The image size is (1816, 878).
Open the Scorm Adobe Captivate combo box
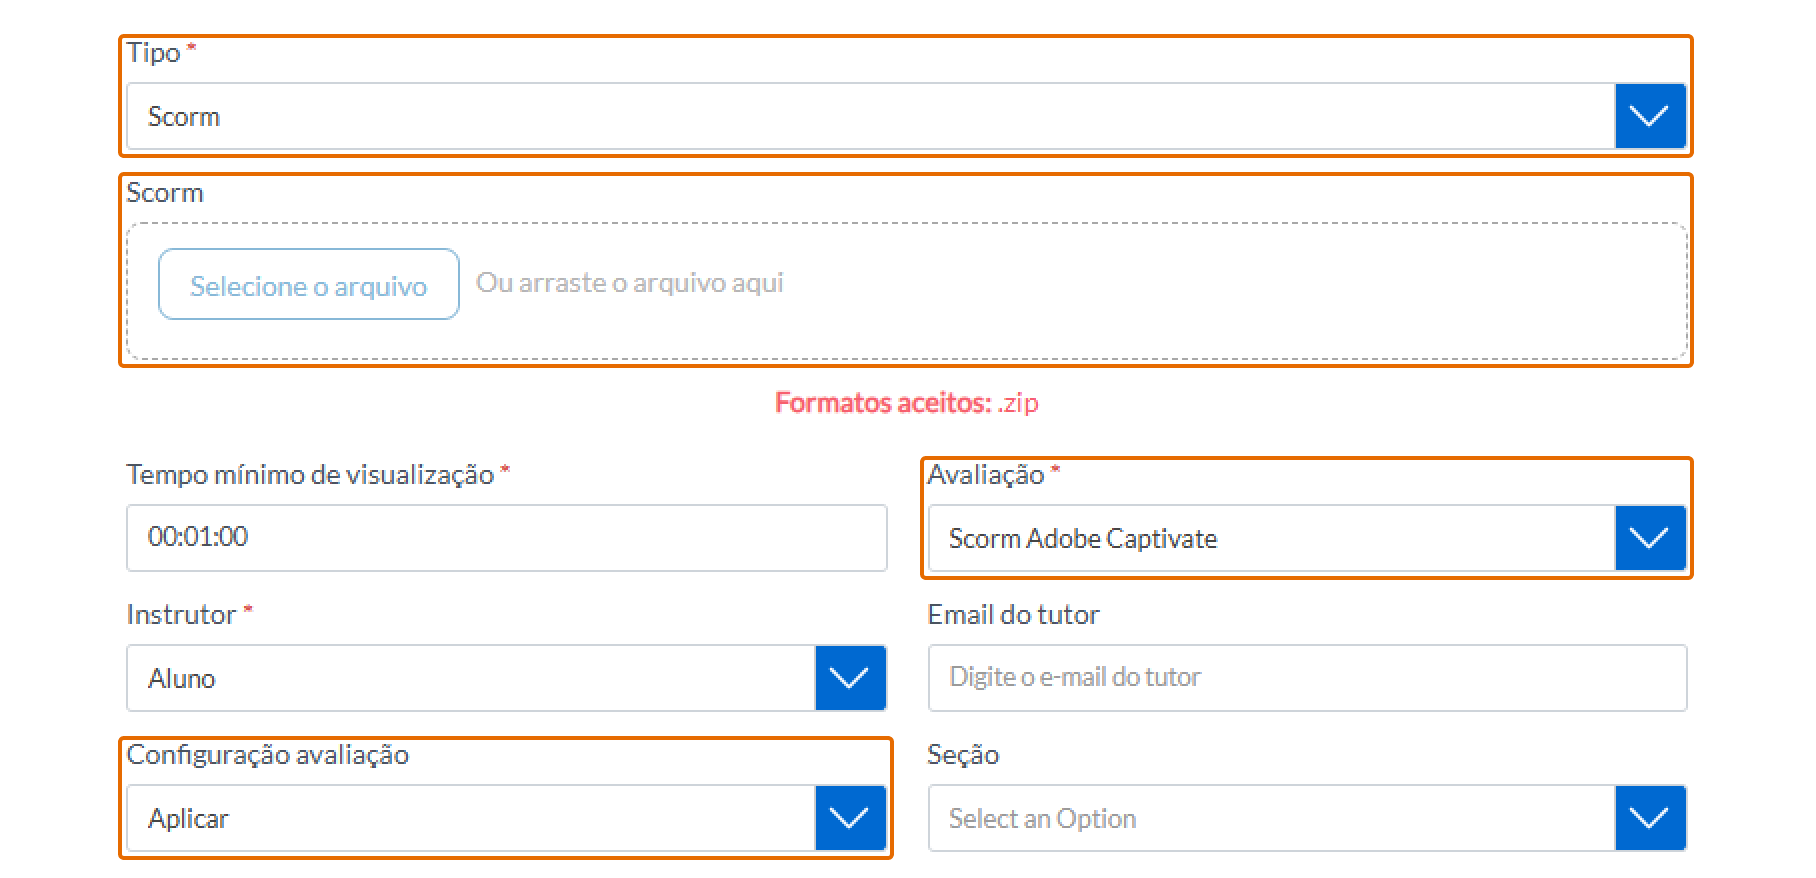1270,539
